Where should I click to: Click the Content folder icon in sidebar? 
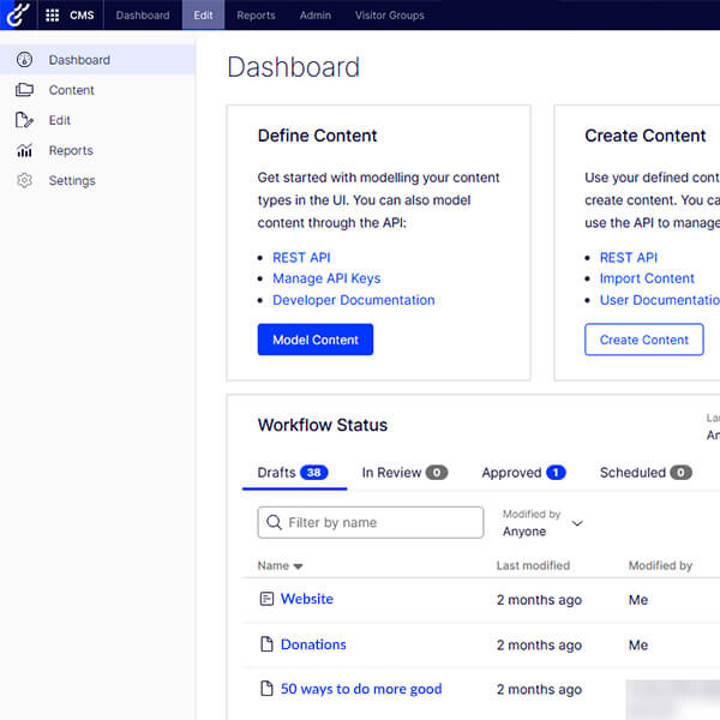pos(25,90)
